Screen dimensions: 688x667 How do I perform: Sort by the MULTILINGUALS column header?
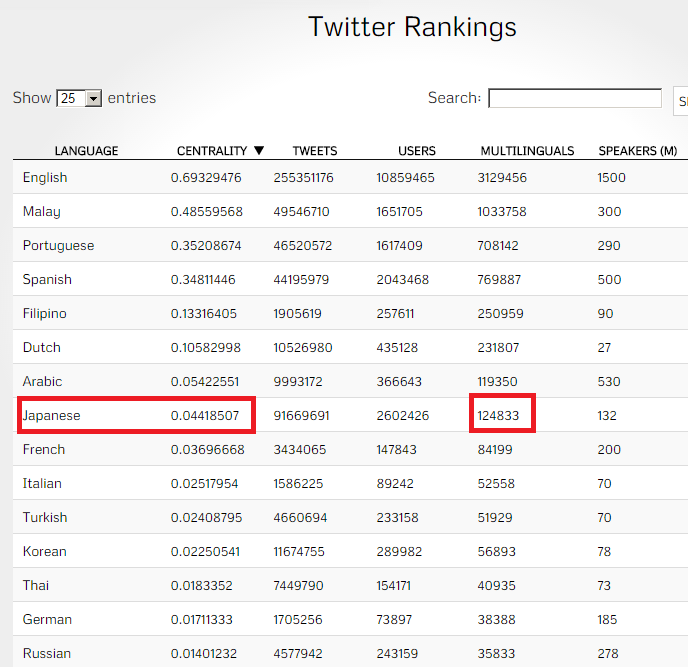(527, 151)
